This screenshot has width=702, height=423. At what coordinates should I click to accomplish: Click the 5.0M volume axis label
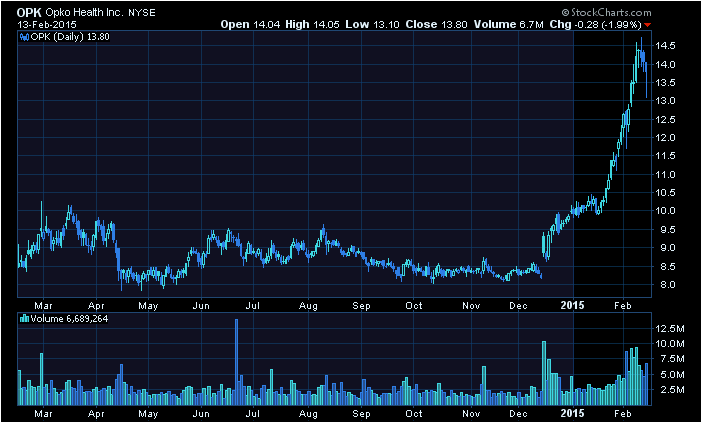(672, 375)
